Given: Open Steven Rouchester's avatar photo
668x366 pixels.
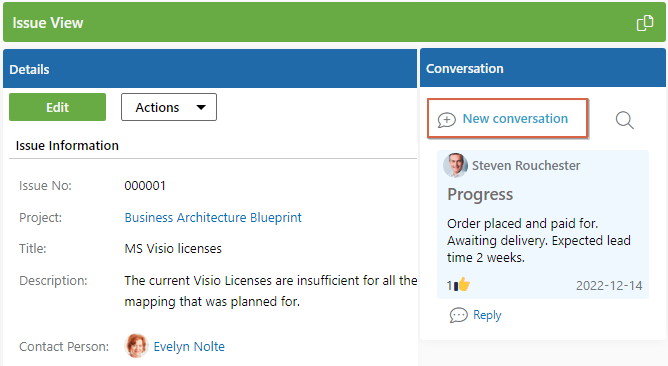Looking at the screenshot, I should pos(455,165).
